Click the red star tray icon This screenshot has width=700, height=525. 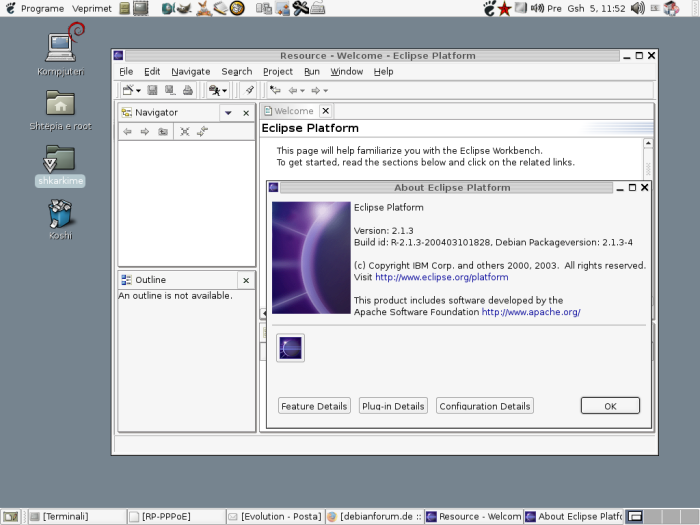[x=504, y=8]
